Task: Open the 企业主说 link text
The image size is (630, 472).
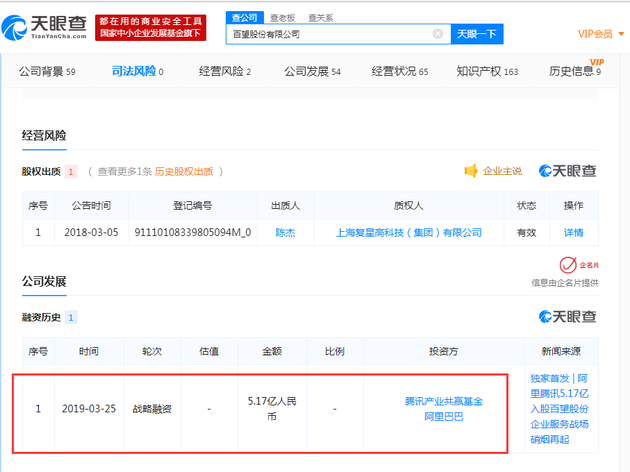Action: click(x=502, y=171)
